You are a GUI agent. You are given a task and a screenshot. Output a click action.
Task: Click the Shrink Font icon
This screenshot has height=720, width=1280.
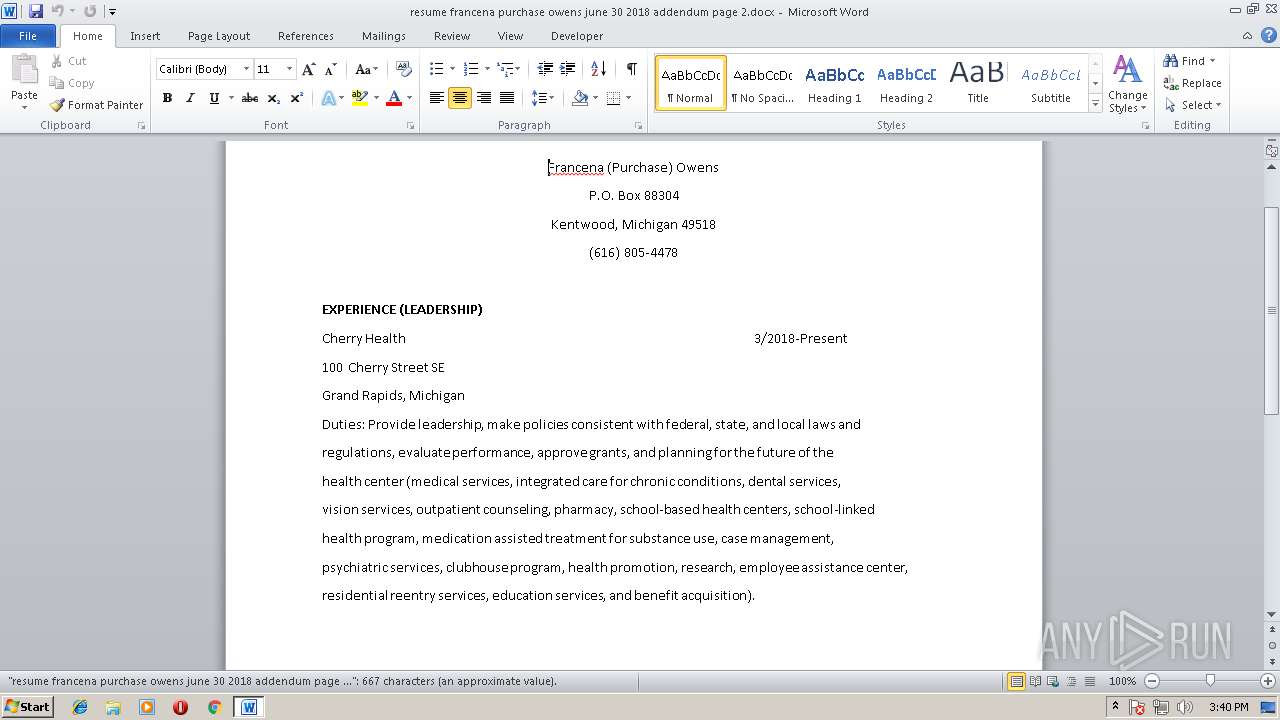coord(330,69)
